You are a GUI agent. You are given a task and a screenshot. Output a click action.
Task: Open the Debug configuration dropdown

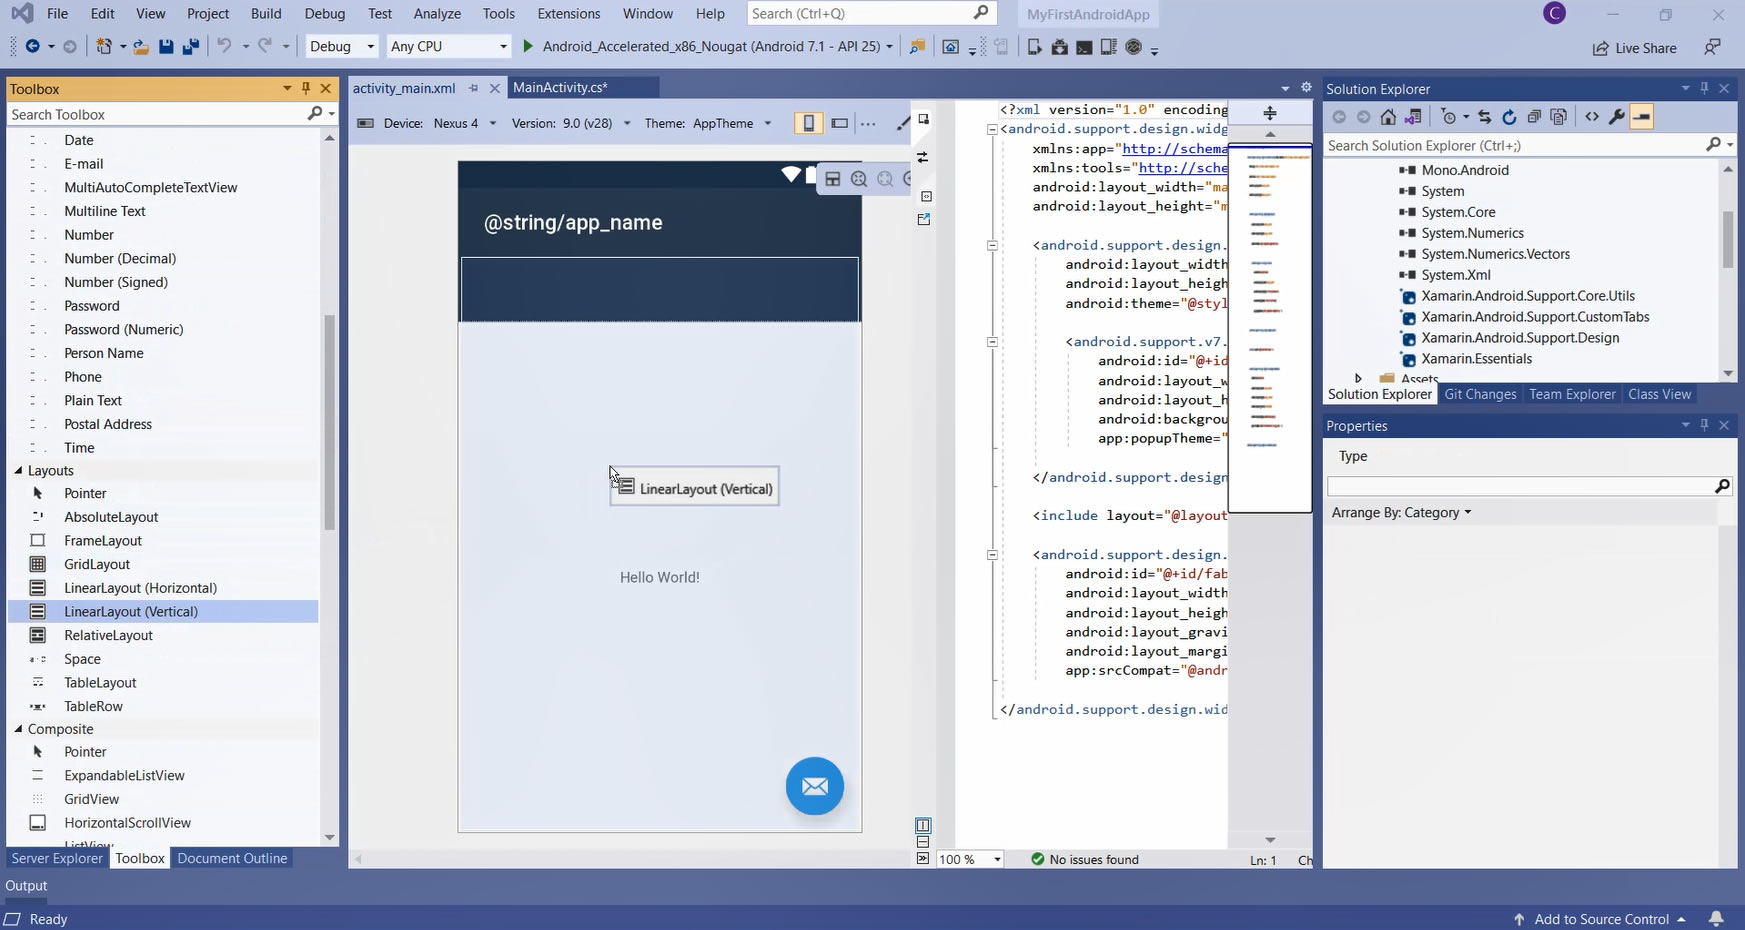[x=341, y=46]
